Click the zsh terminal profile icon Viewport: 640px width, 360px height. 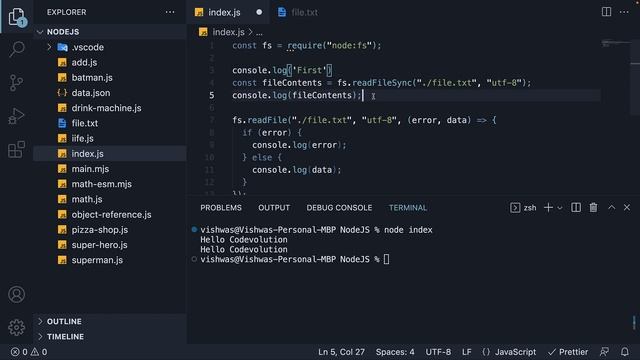pyautogui.click(x=515, y=208)
